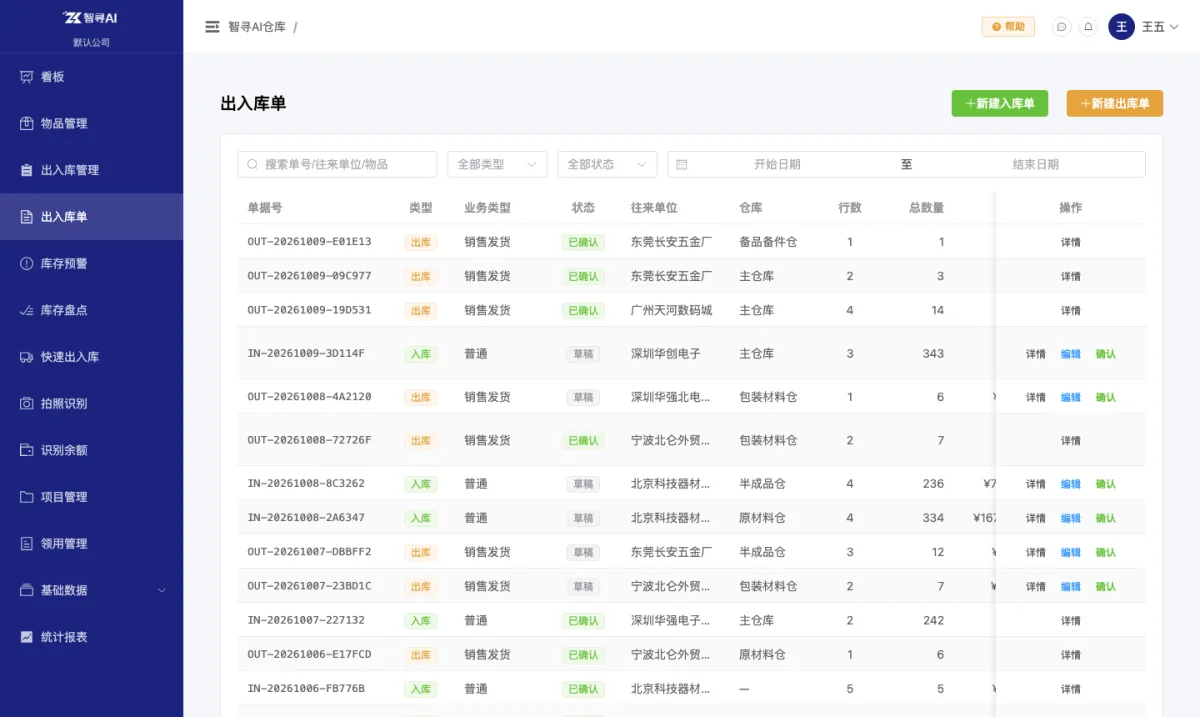Click the 统计报表 chart icon
Image resolution: width=1200 pixels, height=717 pixels.
27,637
